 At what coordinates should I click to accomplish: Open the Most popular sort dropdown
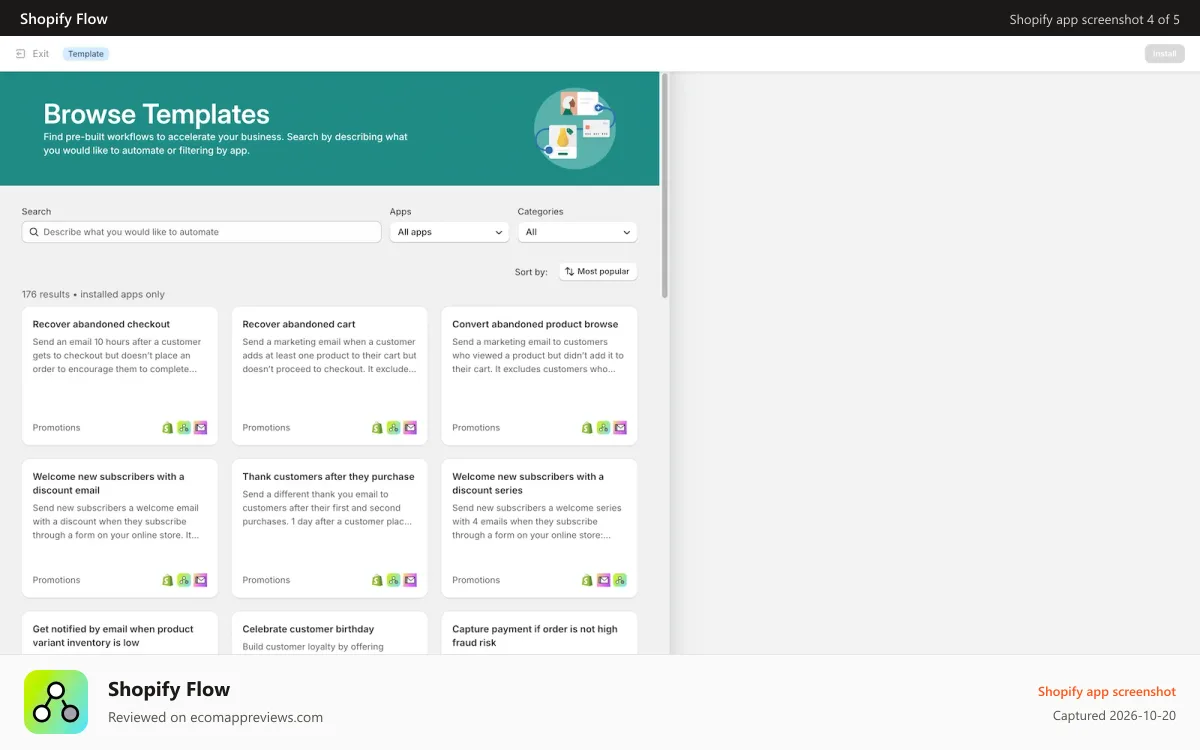coord(598,272)
